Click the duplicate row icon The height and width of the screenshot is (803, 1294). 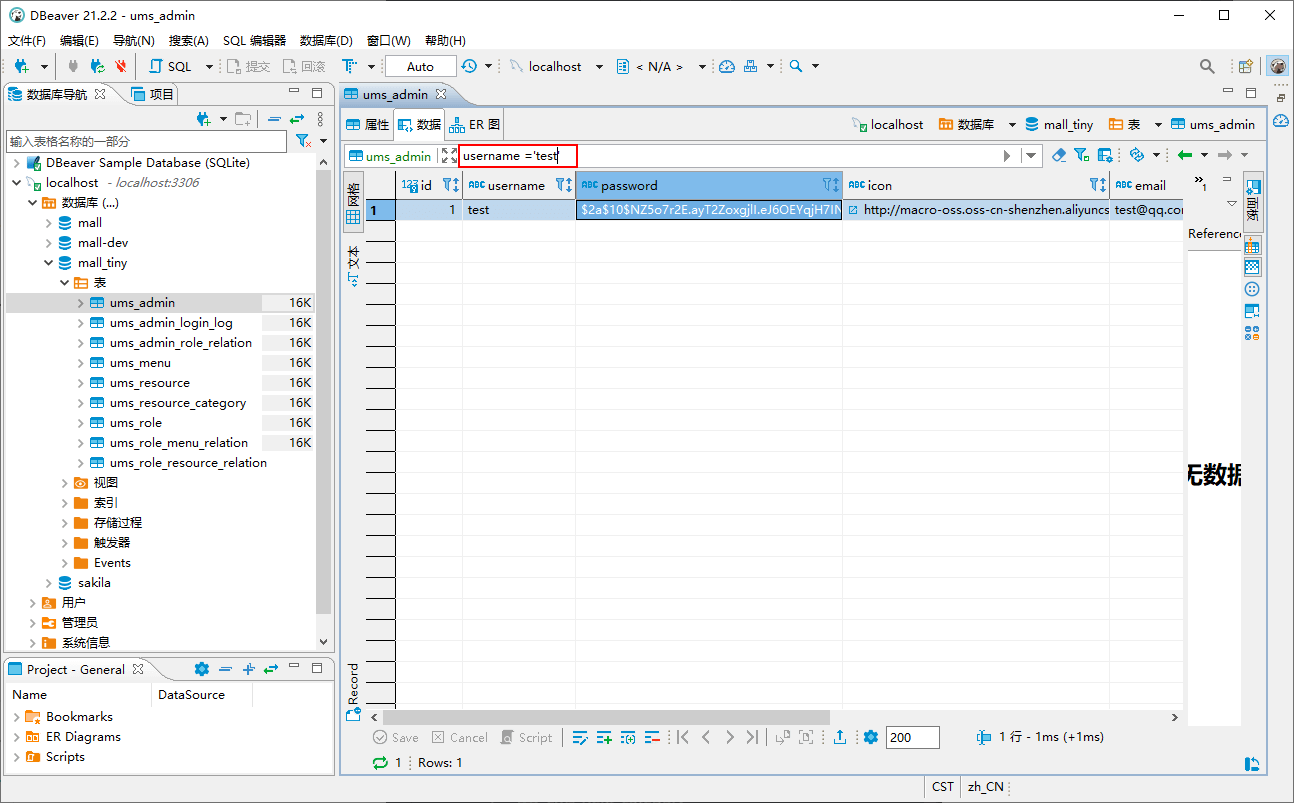coord(628,737)
